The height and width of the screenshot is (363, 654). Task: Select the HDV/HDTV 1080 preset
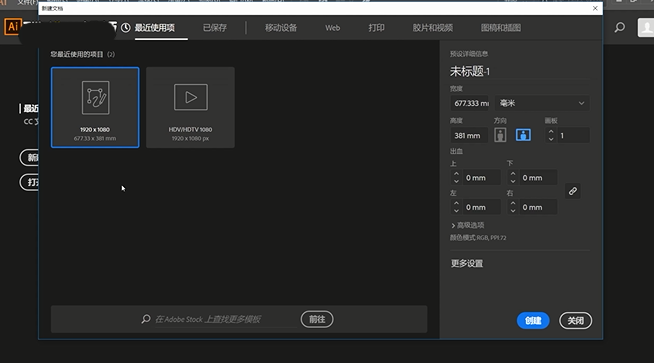(x=190, y=107)
